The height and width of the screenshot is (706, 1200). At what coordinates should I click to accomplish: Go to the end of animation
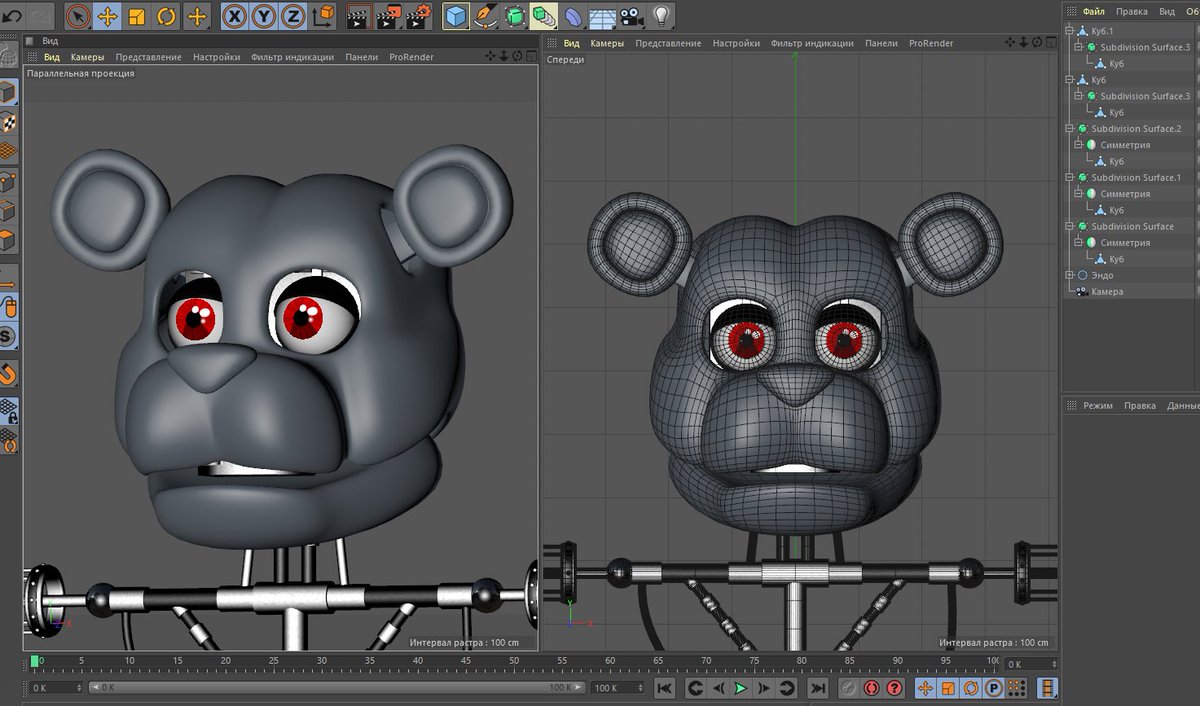click(x=818, y=688)
